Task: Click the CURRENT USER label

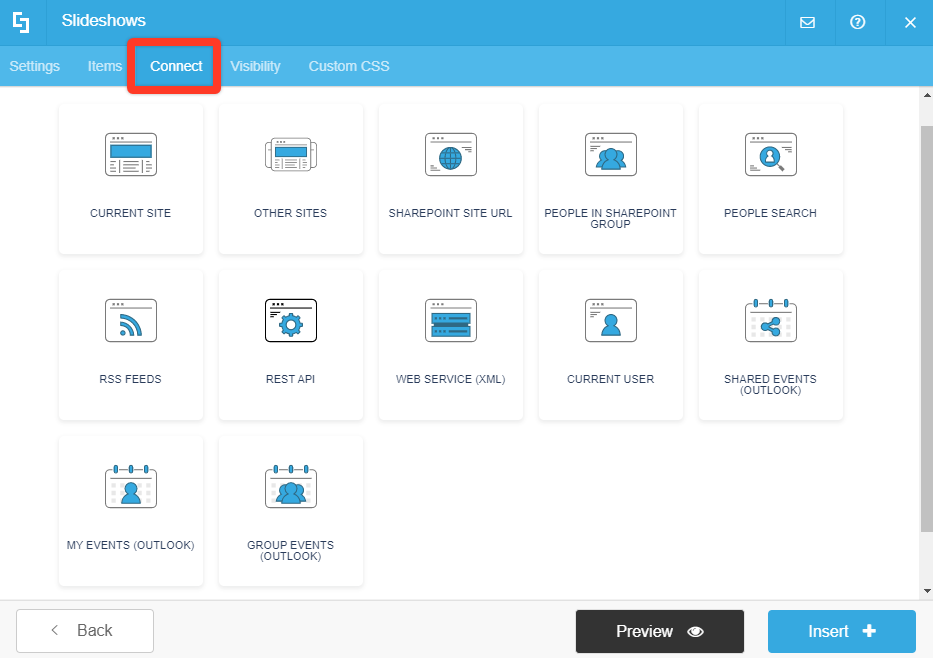Action: tap(611, 379)
